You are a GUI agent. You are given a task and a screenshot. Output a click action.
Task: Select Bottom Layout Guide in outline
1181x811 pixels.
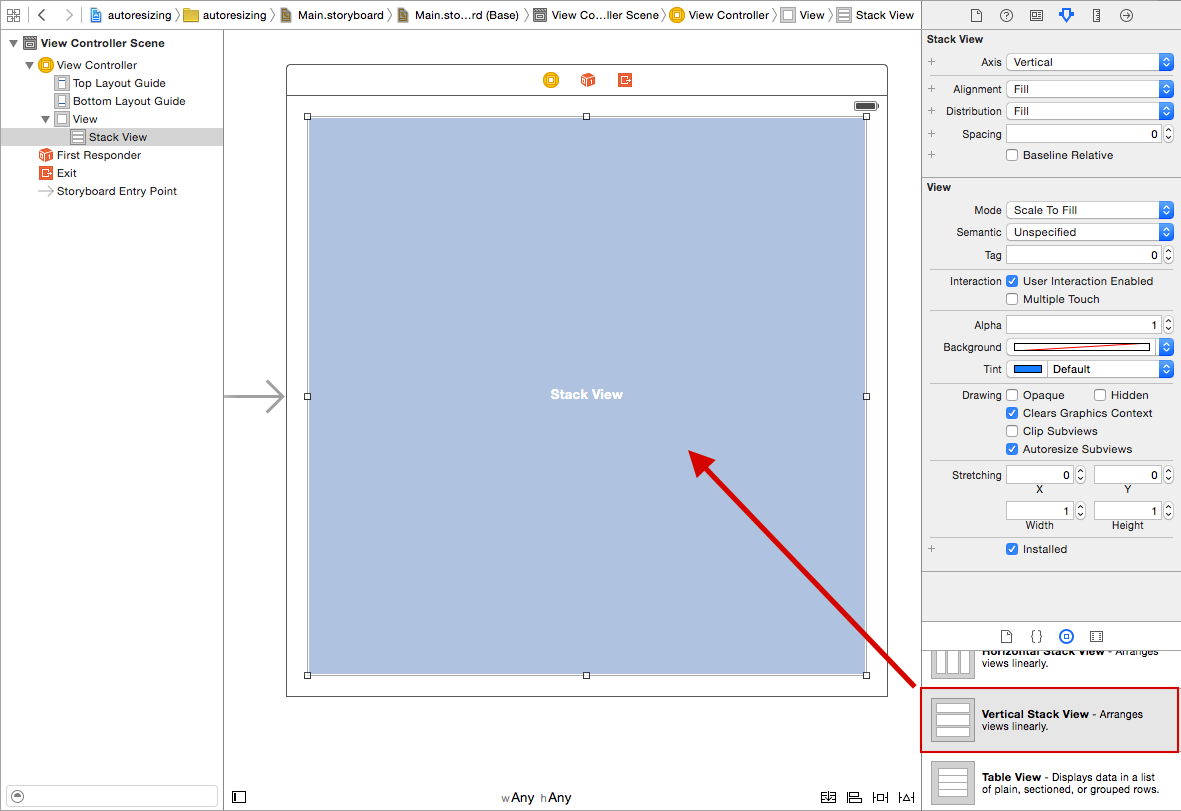pos(121,101)
